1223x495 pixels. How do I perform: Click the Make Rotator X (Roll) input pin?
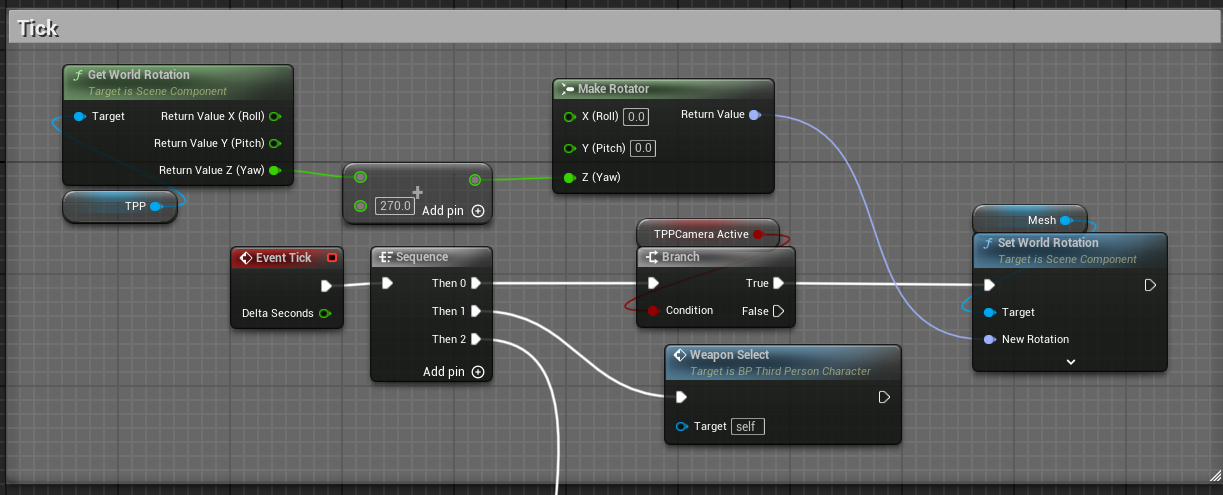click(569, 117)
